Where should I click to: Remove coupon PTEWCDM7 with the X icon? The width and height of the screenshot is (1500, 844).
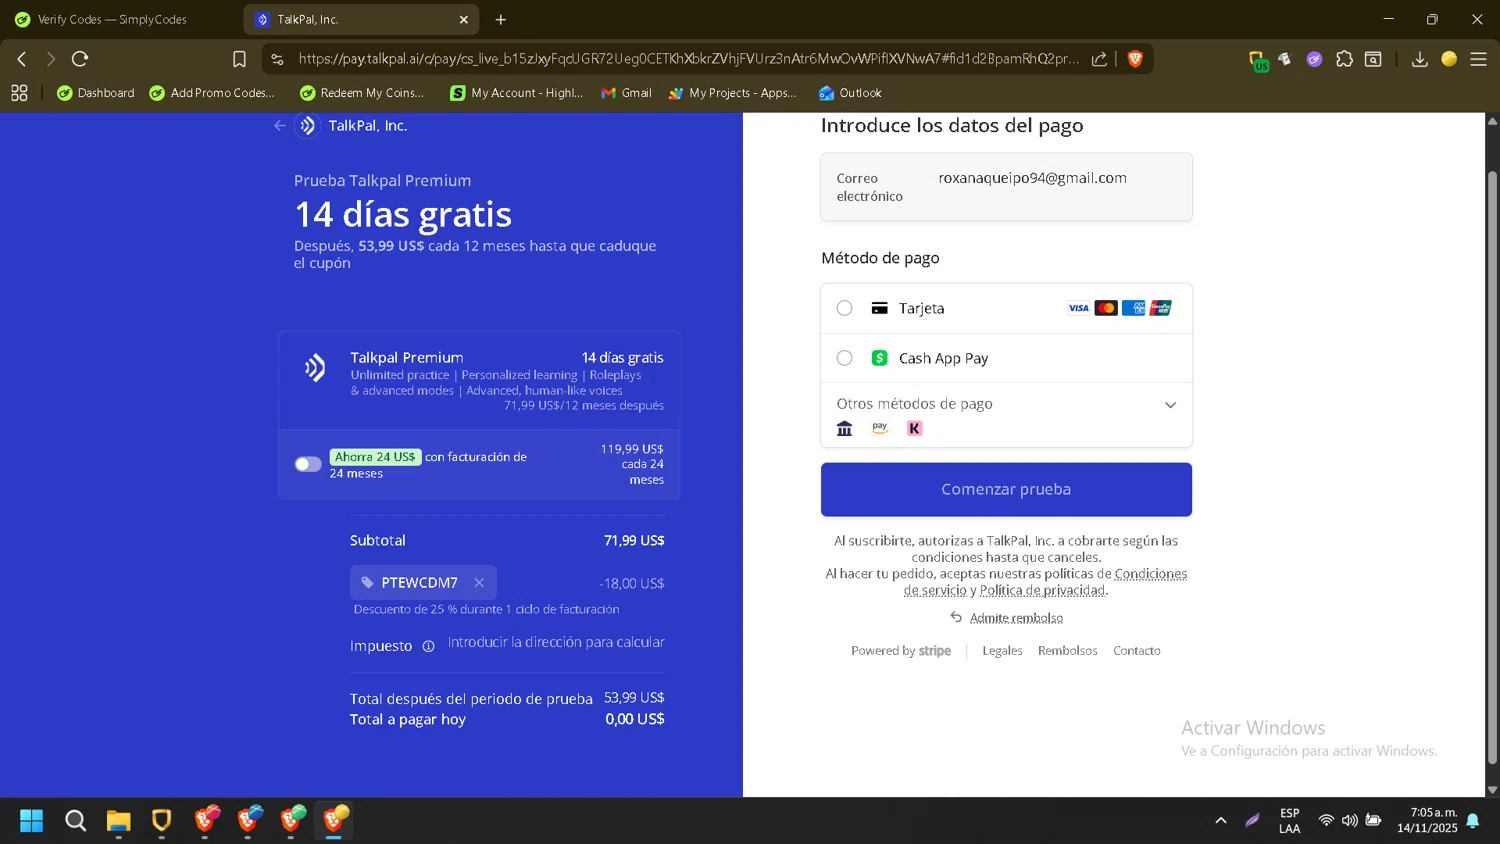479,582
